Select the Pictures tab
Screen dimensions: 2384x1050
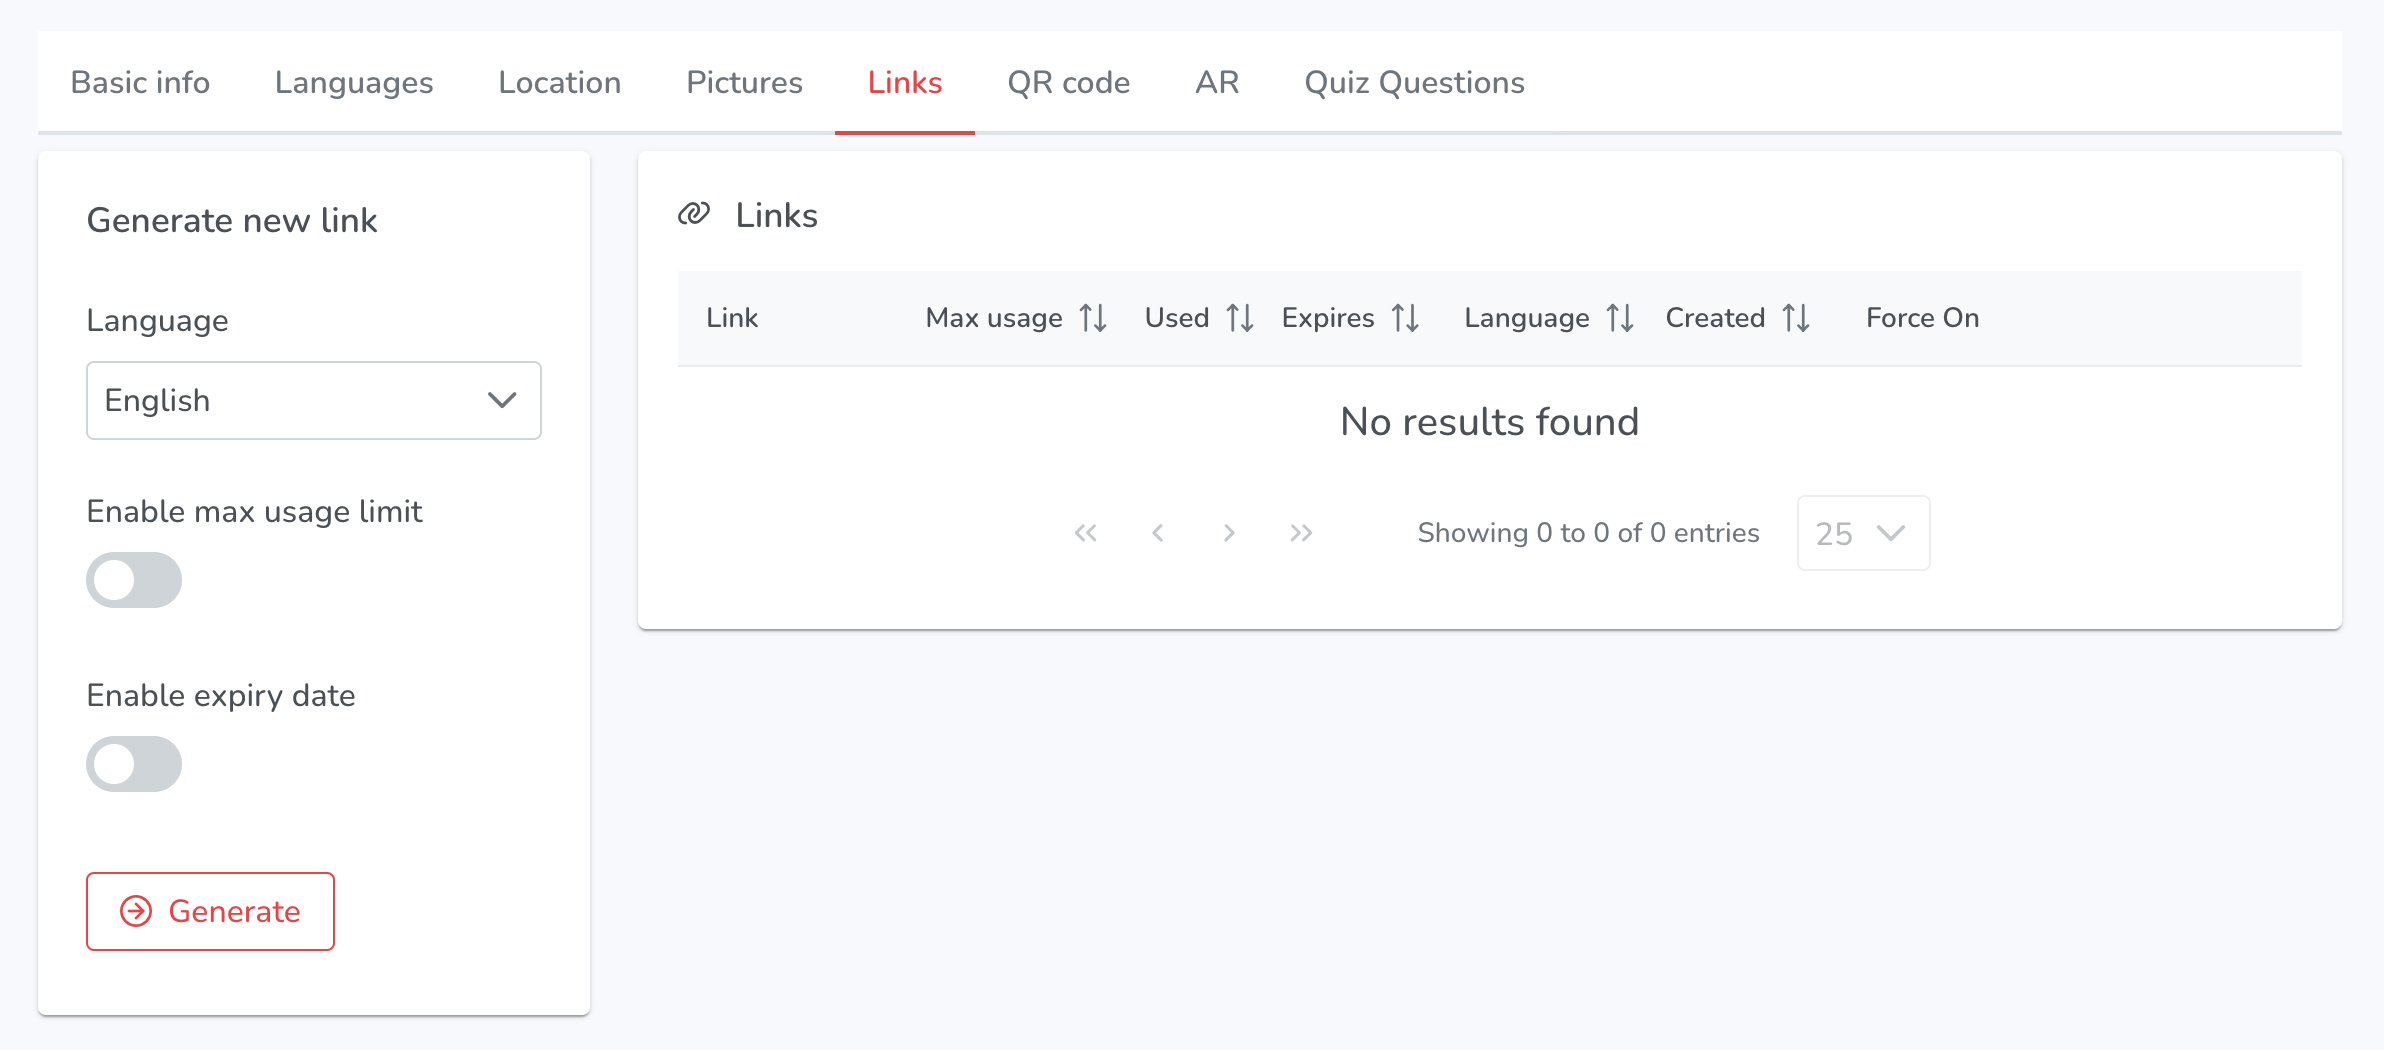click(744, 82)
